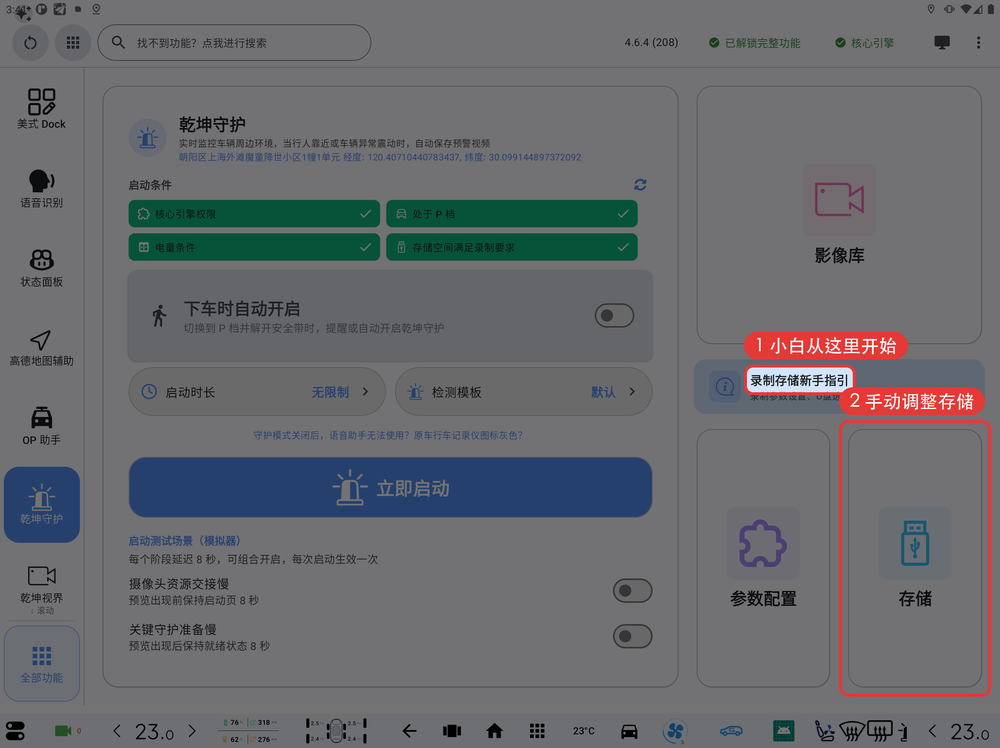Open the 存储 USB storage card
This screenshot has width=1000, height=748.
click(x=915, y=558)
